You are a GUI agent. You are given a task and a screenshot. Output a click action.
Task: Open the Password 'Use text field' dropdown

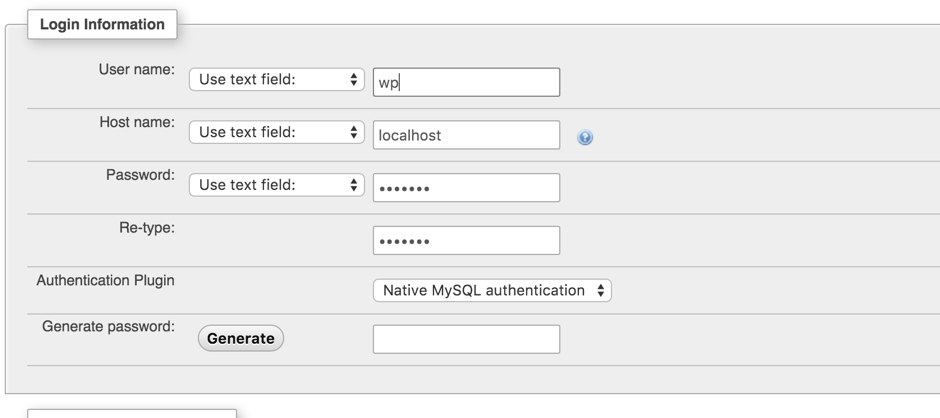coord(276,185)
